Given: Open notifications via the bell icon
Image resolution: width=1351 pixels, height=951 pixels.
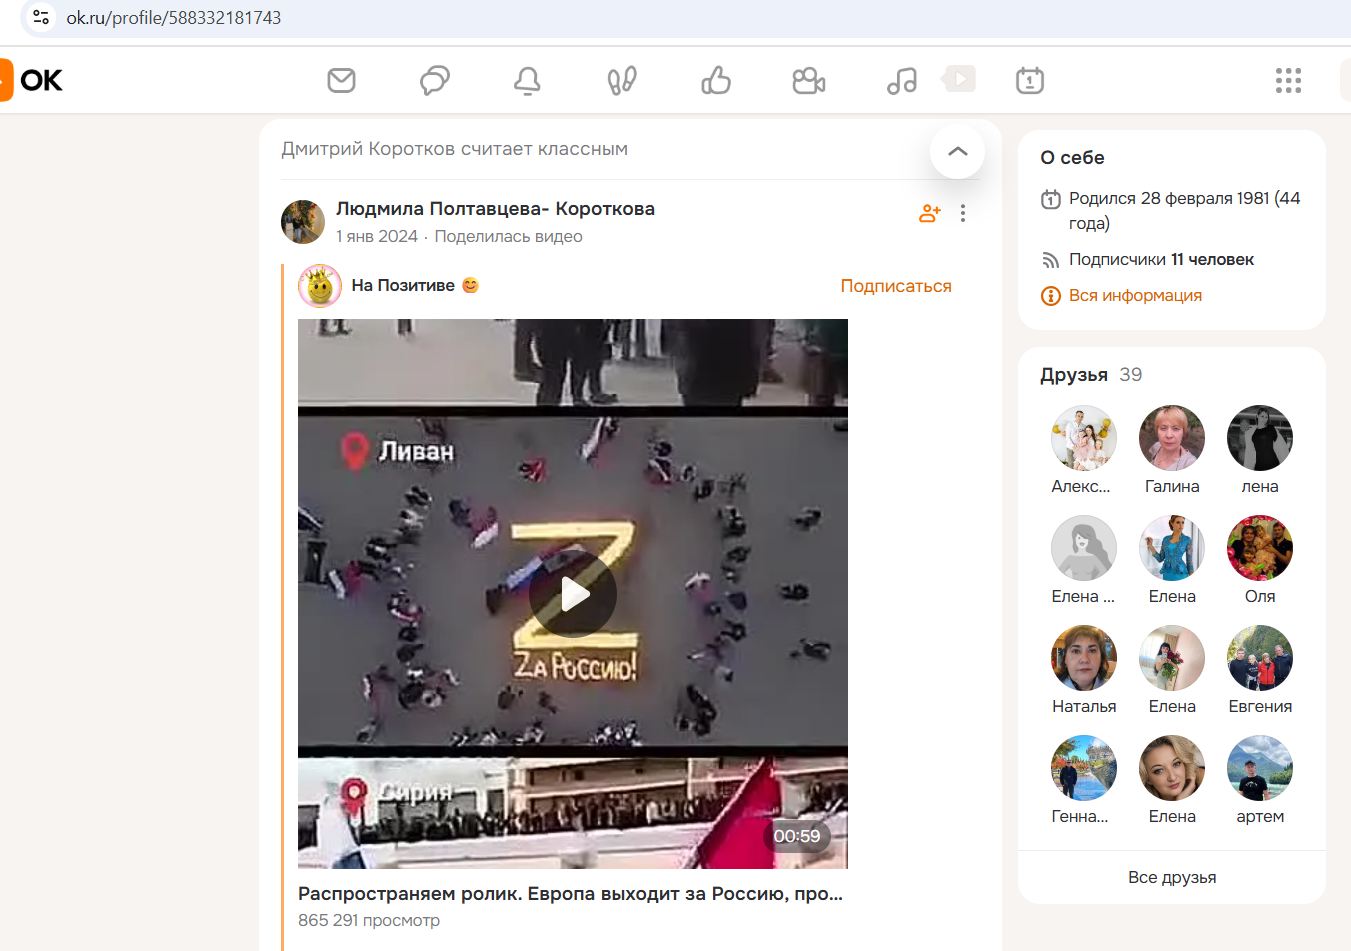Looking at the screenshot, I should point(527,80).
